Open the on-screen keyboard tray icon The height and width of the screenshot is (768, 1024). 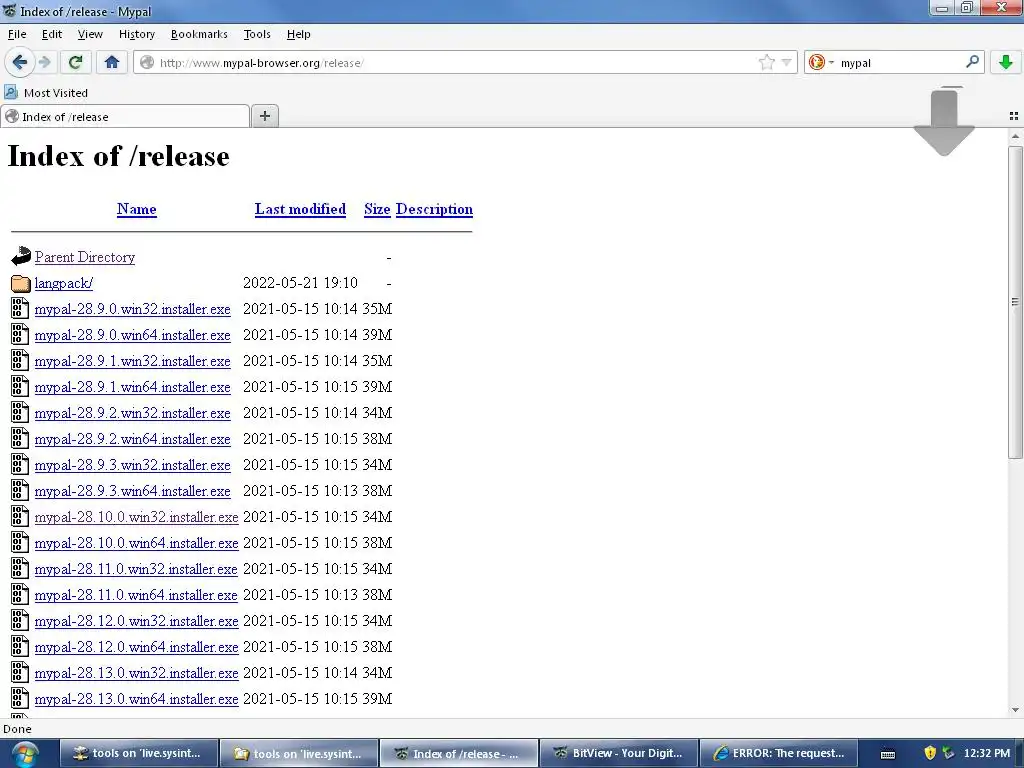[888, 754]
